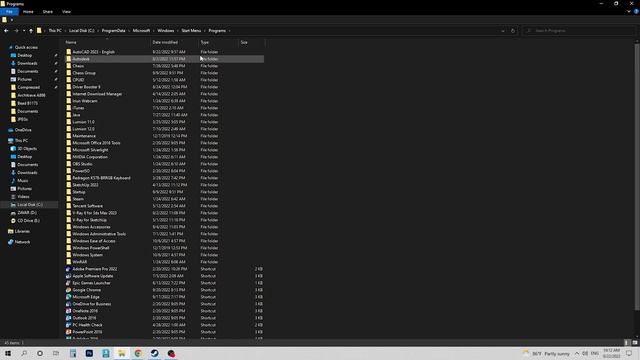Open the Share ribbon tab
The height and width of the screenshot is (360, 640).
48,12
